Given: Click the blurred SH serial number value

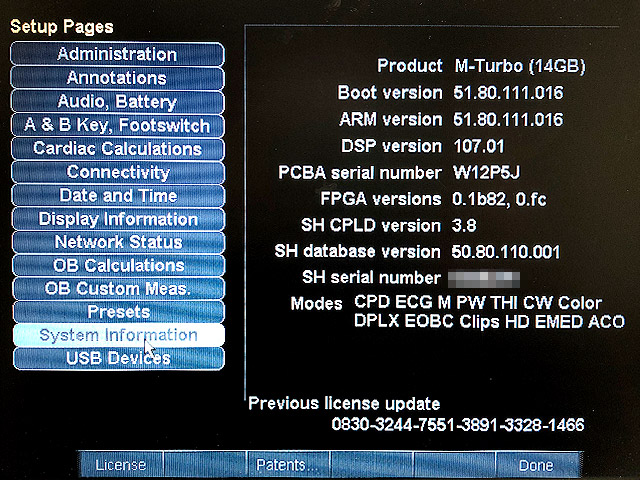Looking at the screenshot, I should pos(484,280).
